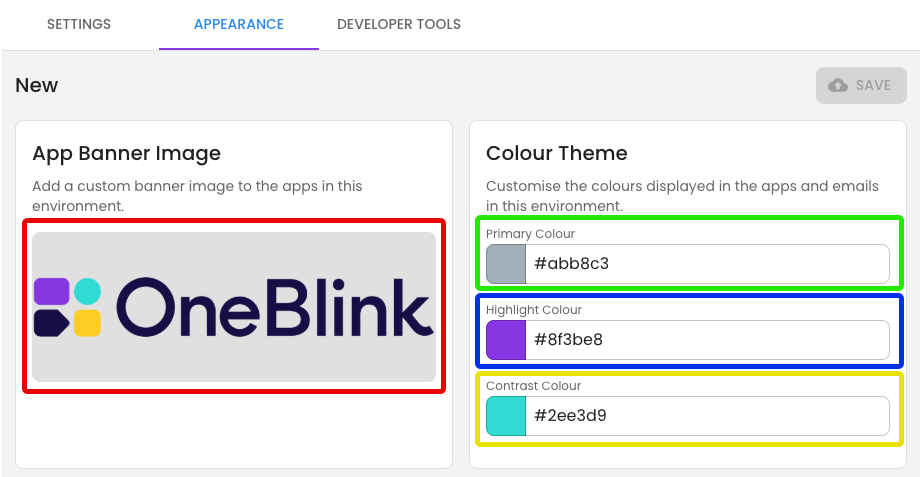920x477 pixels.
Task: Click the cloud upload icon in Save
Action: click(838, 85)
